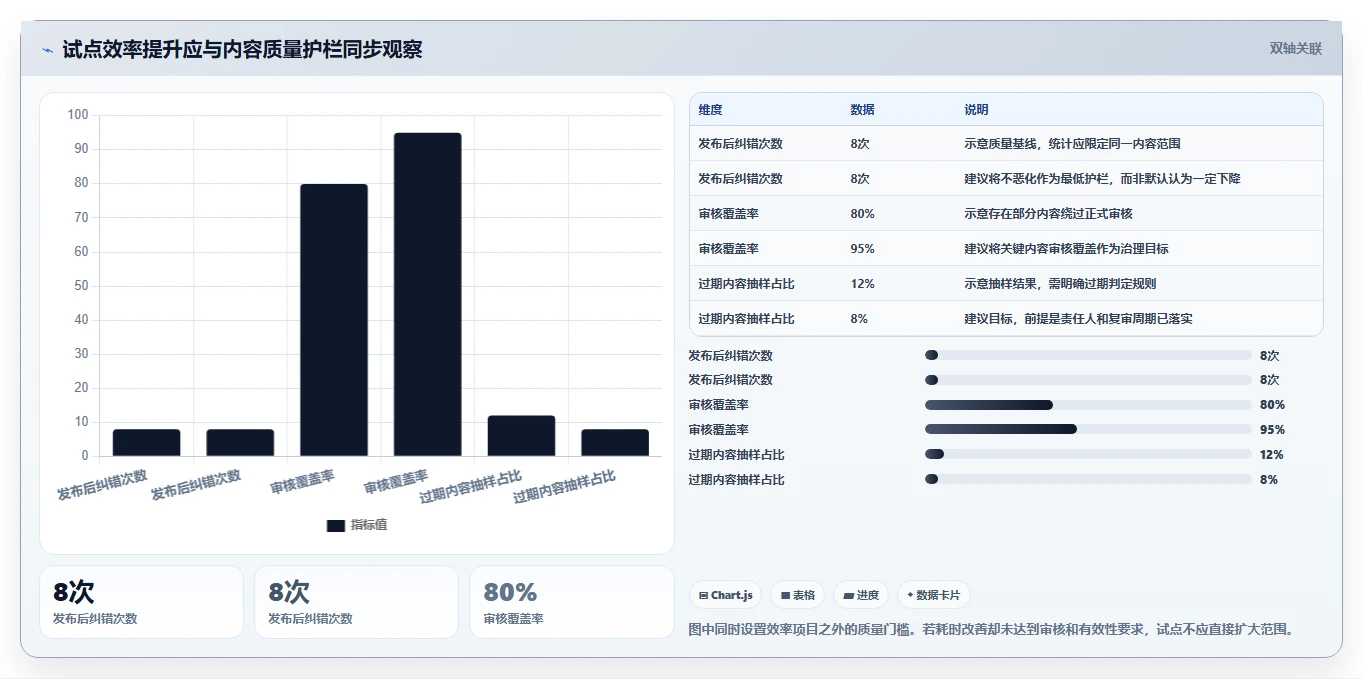Toggle the 指标值 legend entry
Screen dimensions: 1363x679
click(x=357, y=525)
